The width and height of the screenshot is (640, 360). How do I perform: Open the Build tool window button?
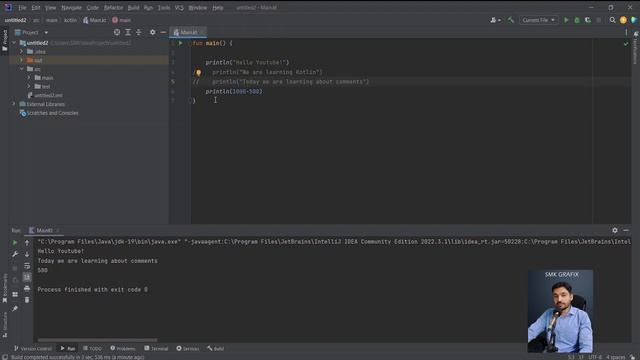[215, 349]
